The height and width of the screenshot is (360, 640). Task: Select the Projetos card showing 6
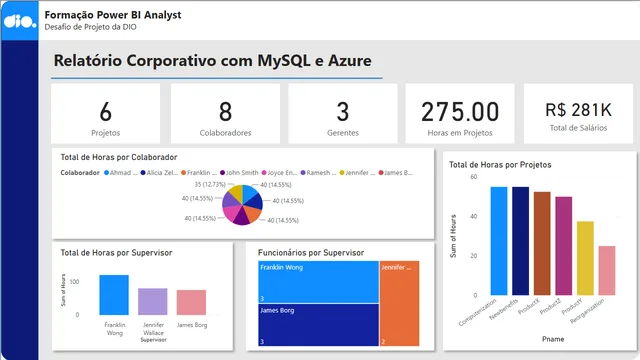(x=105, y=113)
